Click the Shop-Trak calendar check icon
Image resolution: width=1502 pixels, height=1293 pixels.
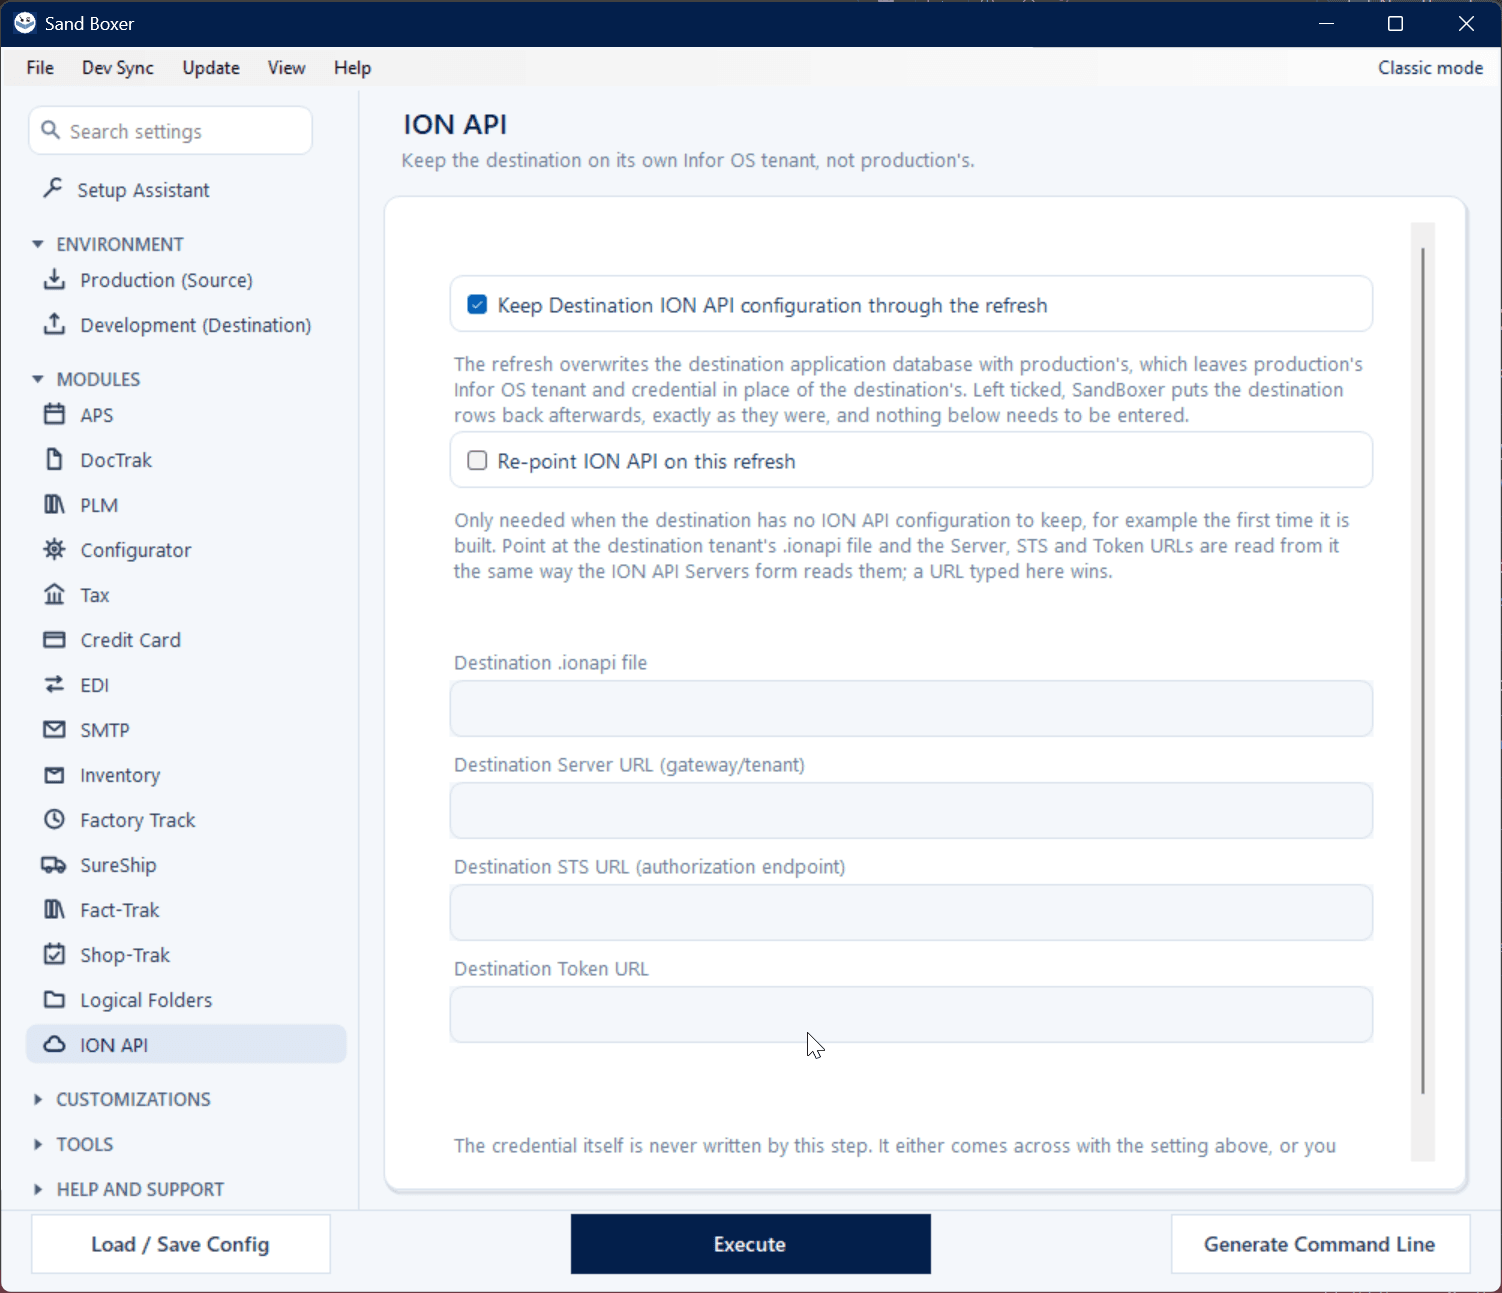[x=55, y=954]
